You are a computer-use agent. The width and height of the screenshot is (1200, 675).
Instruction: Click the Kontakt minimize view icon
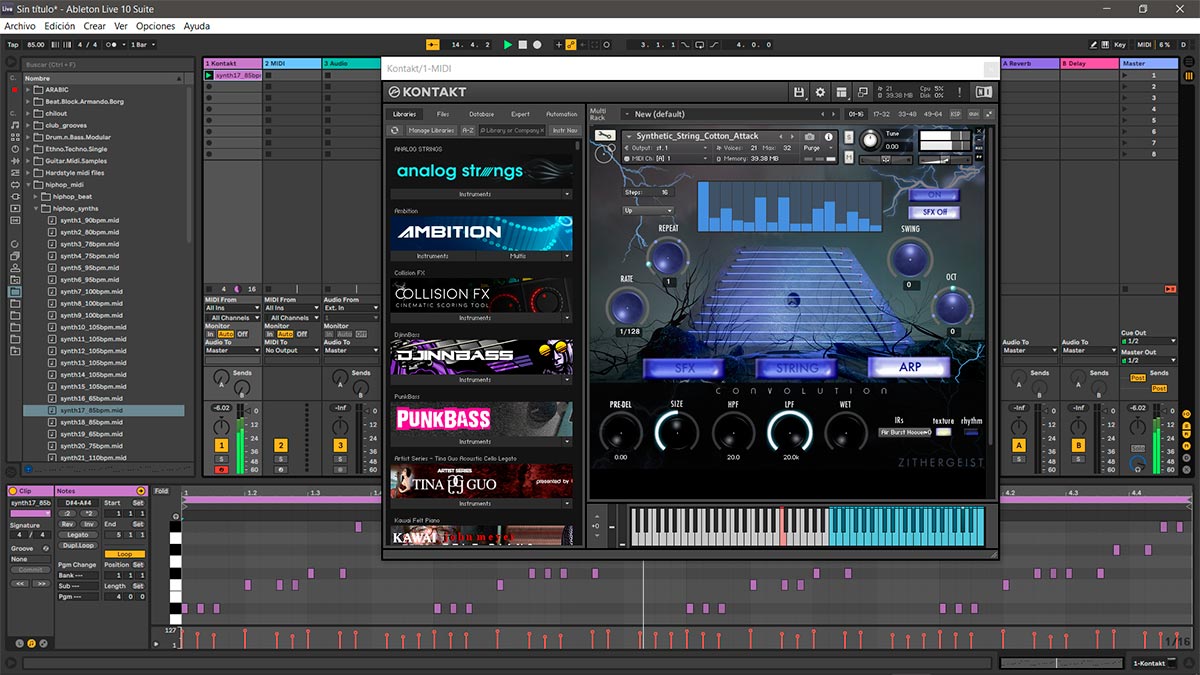point(862,92)
